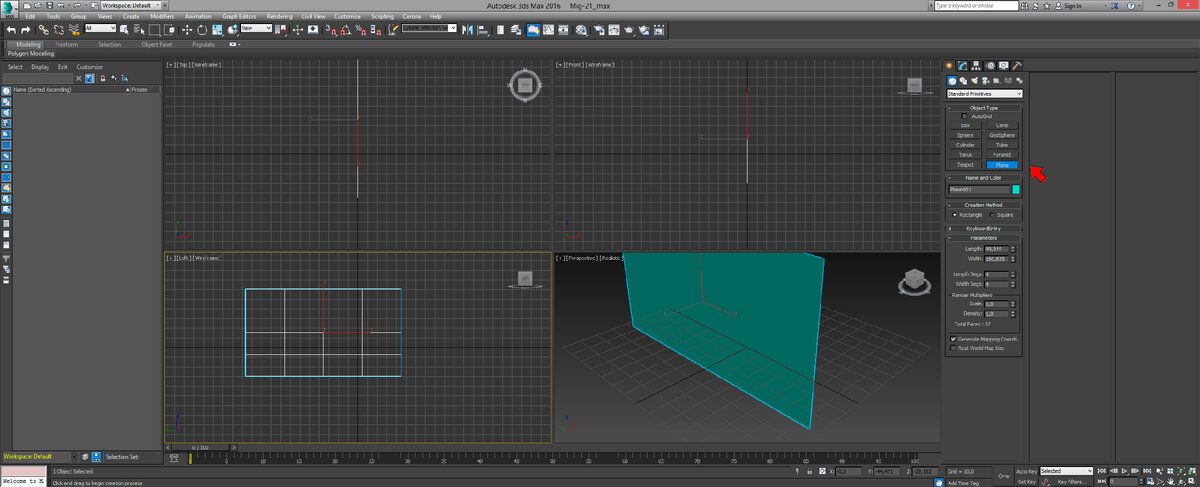
Task: Open the Modifiers menu
Action: click(x=161, y=16)
